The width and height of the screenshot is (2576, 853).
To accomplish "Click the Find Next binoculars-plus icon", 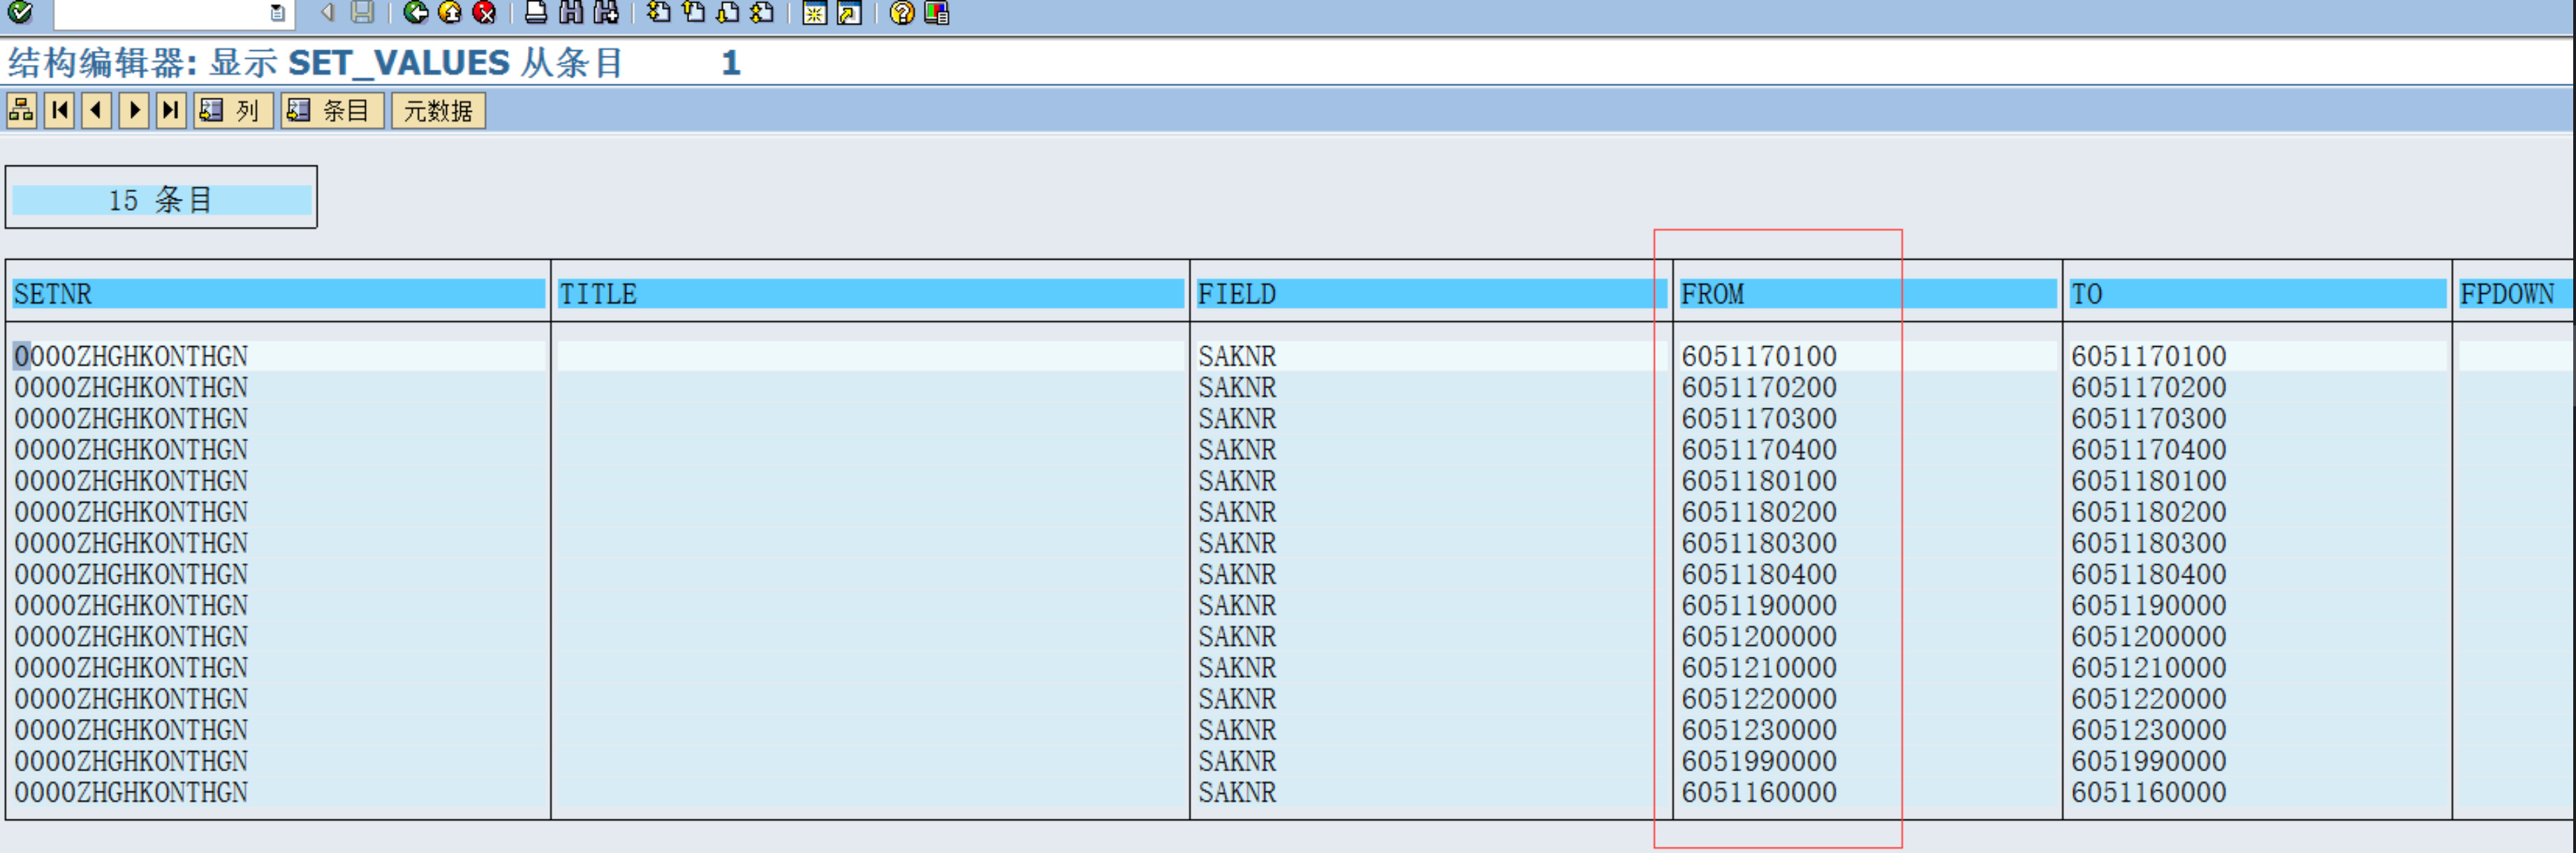I will click(605, 12).
